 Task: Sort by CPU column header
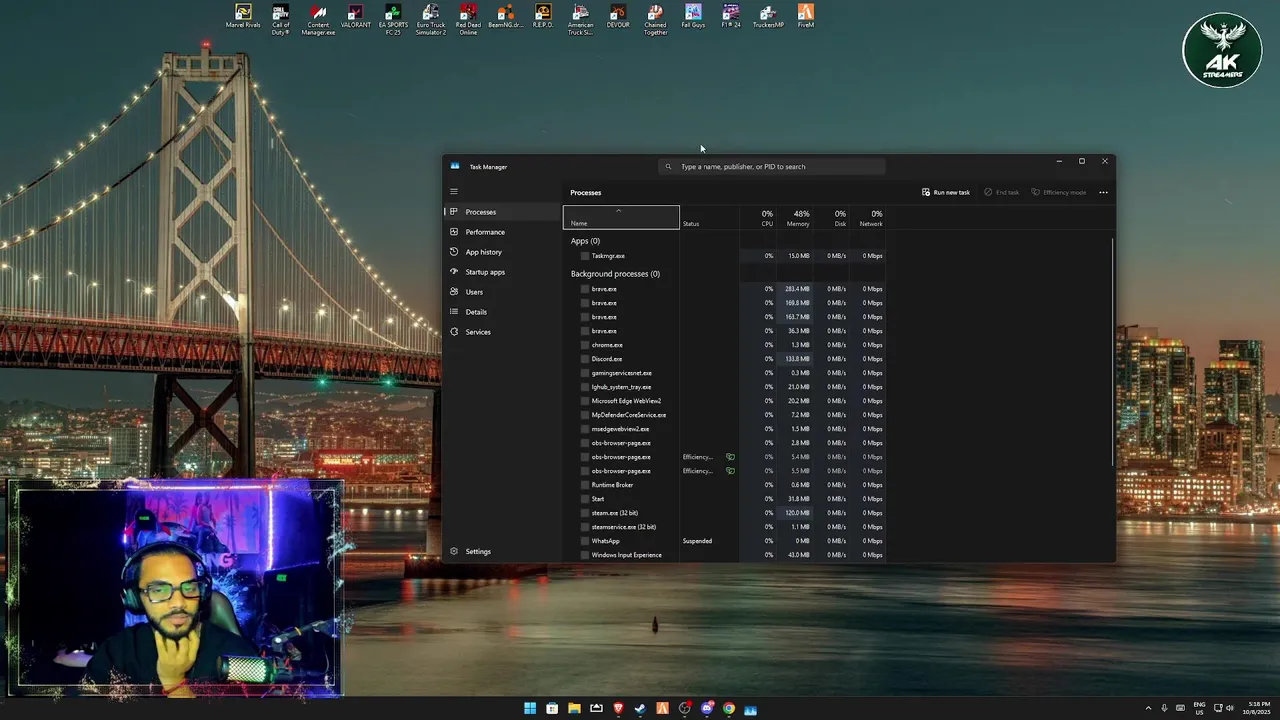tap(759, 218)
